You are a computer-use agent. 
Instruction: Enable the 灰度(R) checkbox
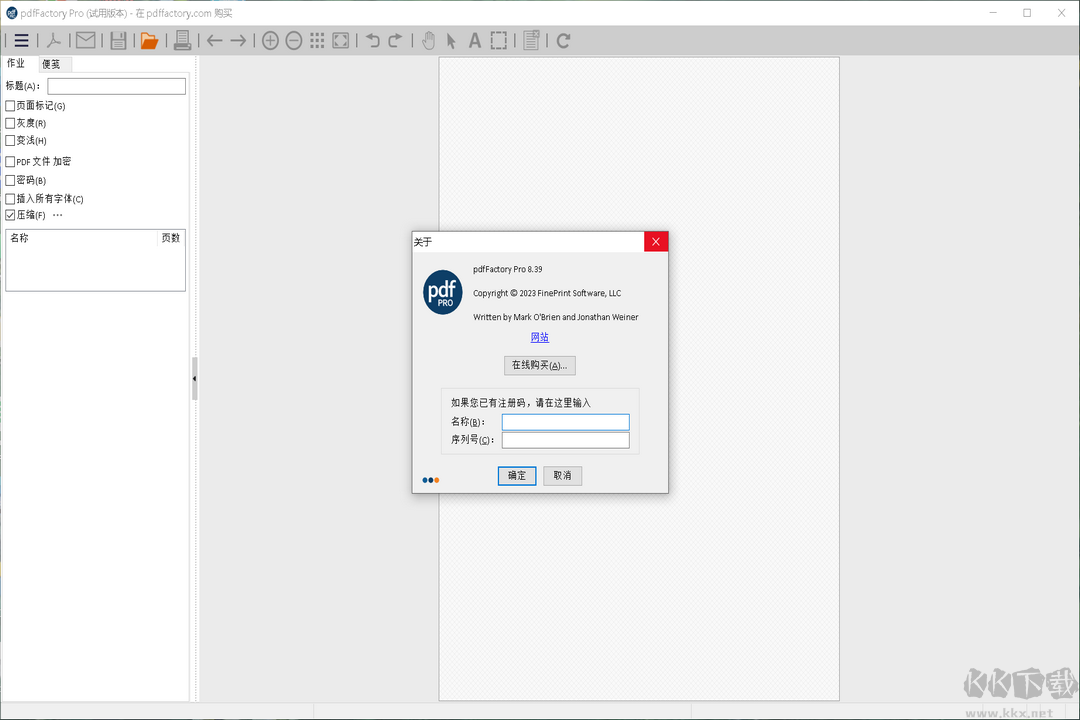pos(11,123)
